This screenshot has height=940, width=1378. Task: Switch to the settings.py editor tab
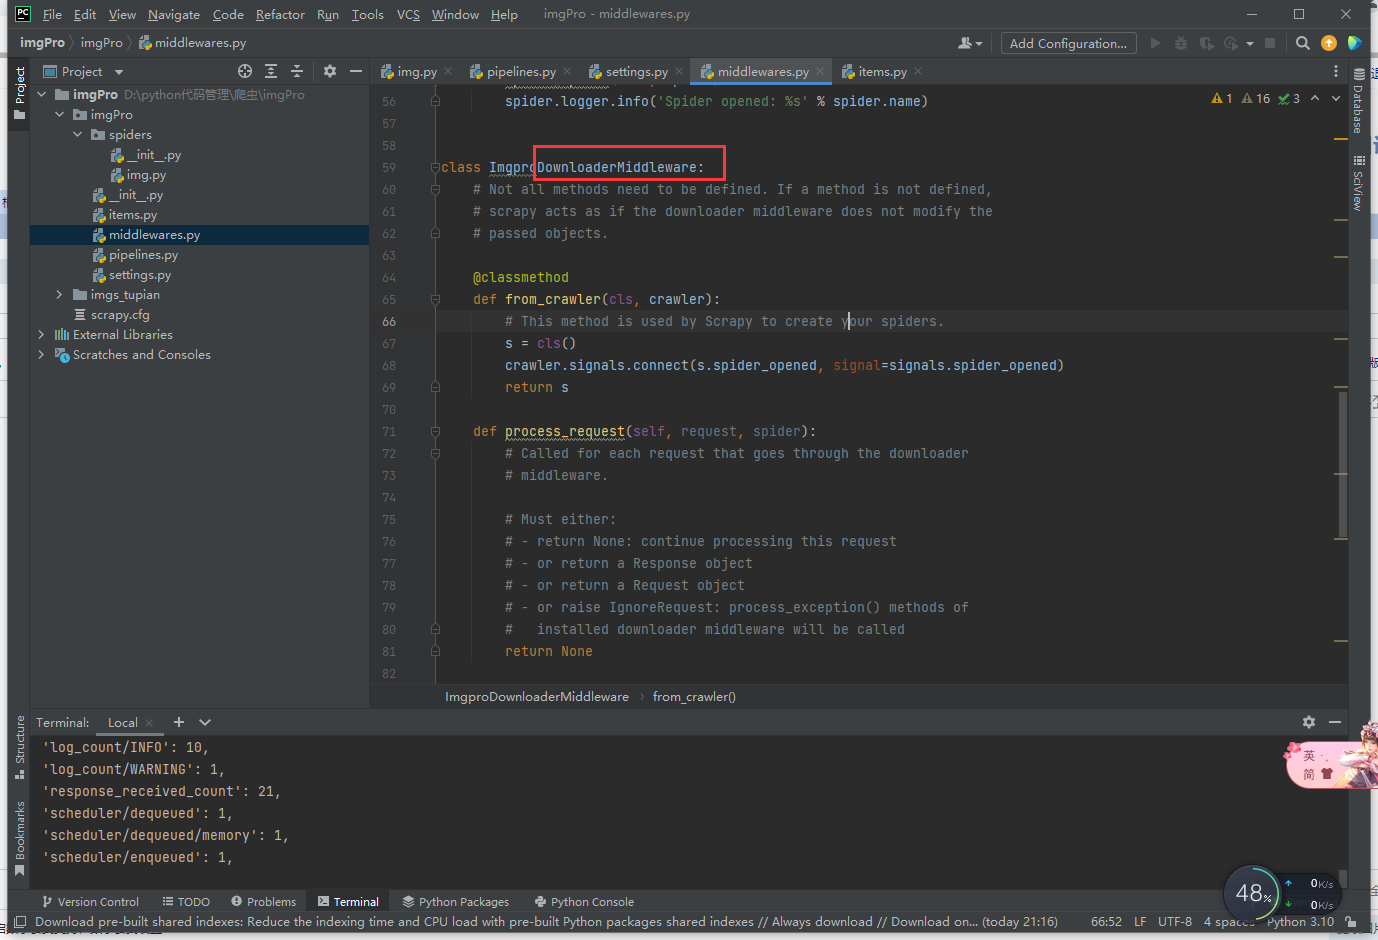pos(636,72)
